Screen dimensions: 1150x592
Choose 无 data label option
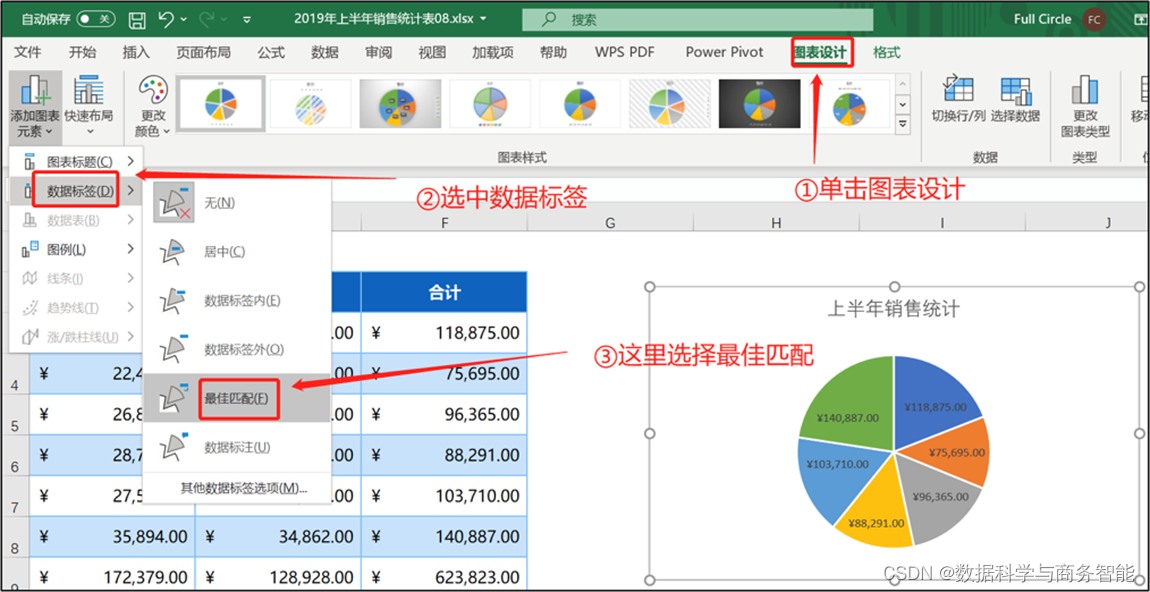coord(237,202)
